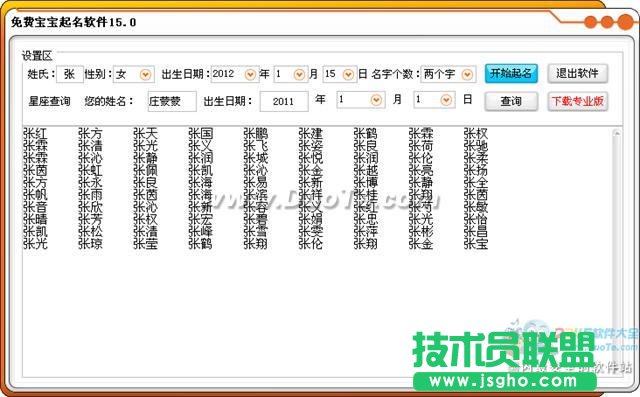Select the name 张娟 in the list

(x=311, y=219)
